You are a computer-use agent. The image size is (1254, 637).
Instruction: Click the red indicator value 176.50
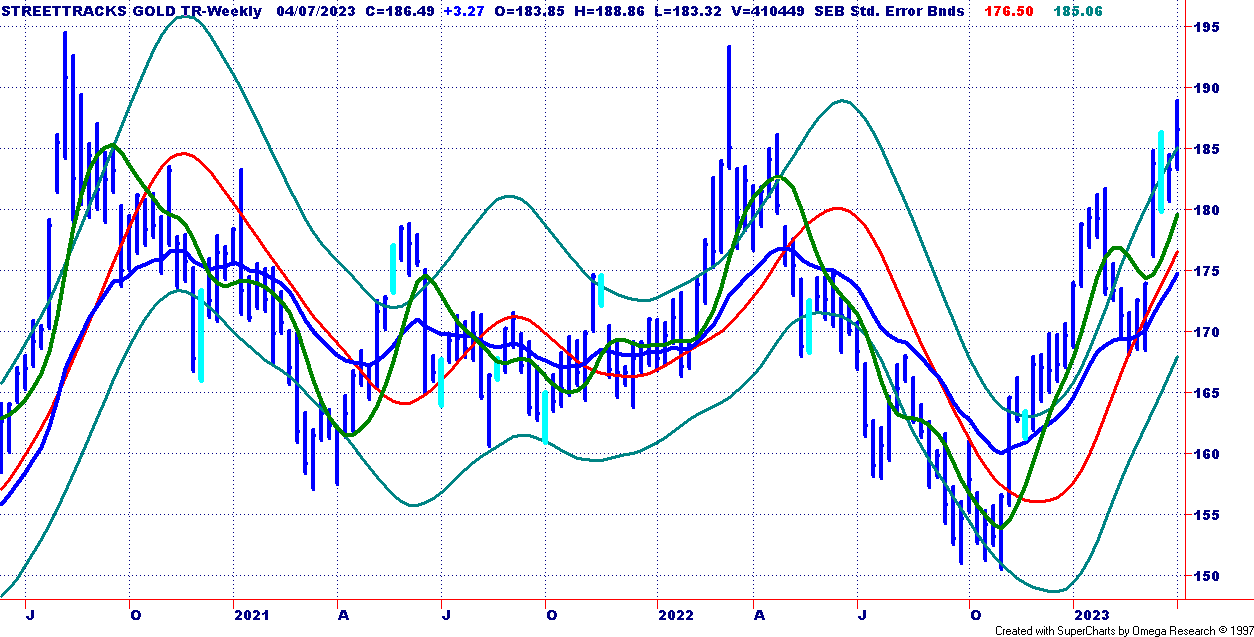(x=1011, y=11)
